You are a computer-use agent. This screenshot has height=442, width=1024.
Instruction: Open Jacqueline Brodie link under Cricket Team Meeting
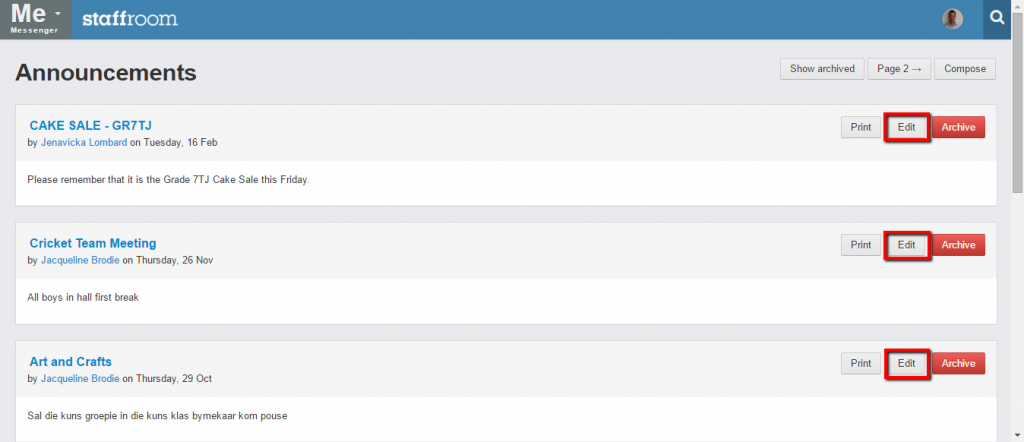(x=80, y=260)
